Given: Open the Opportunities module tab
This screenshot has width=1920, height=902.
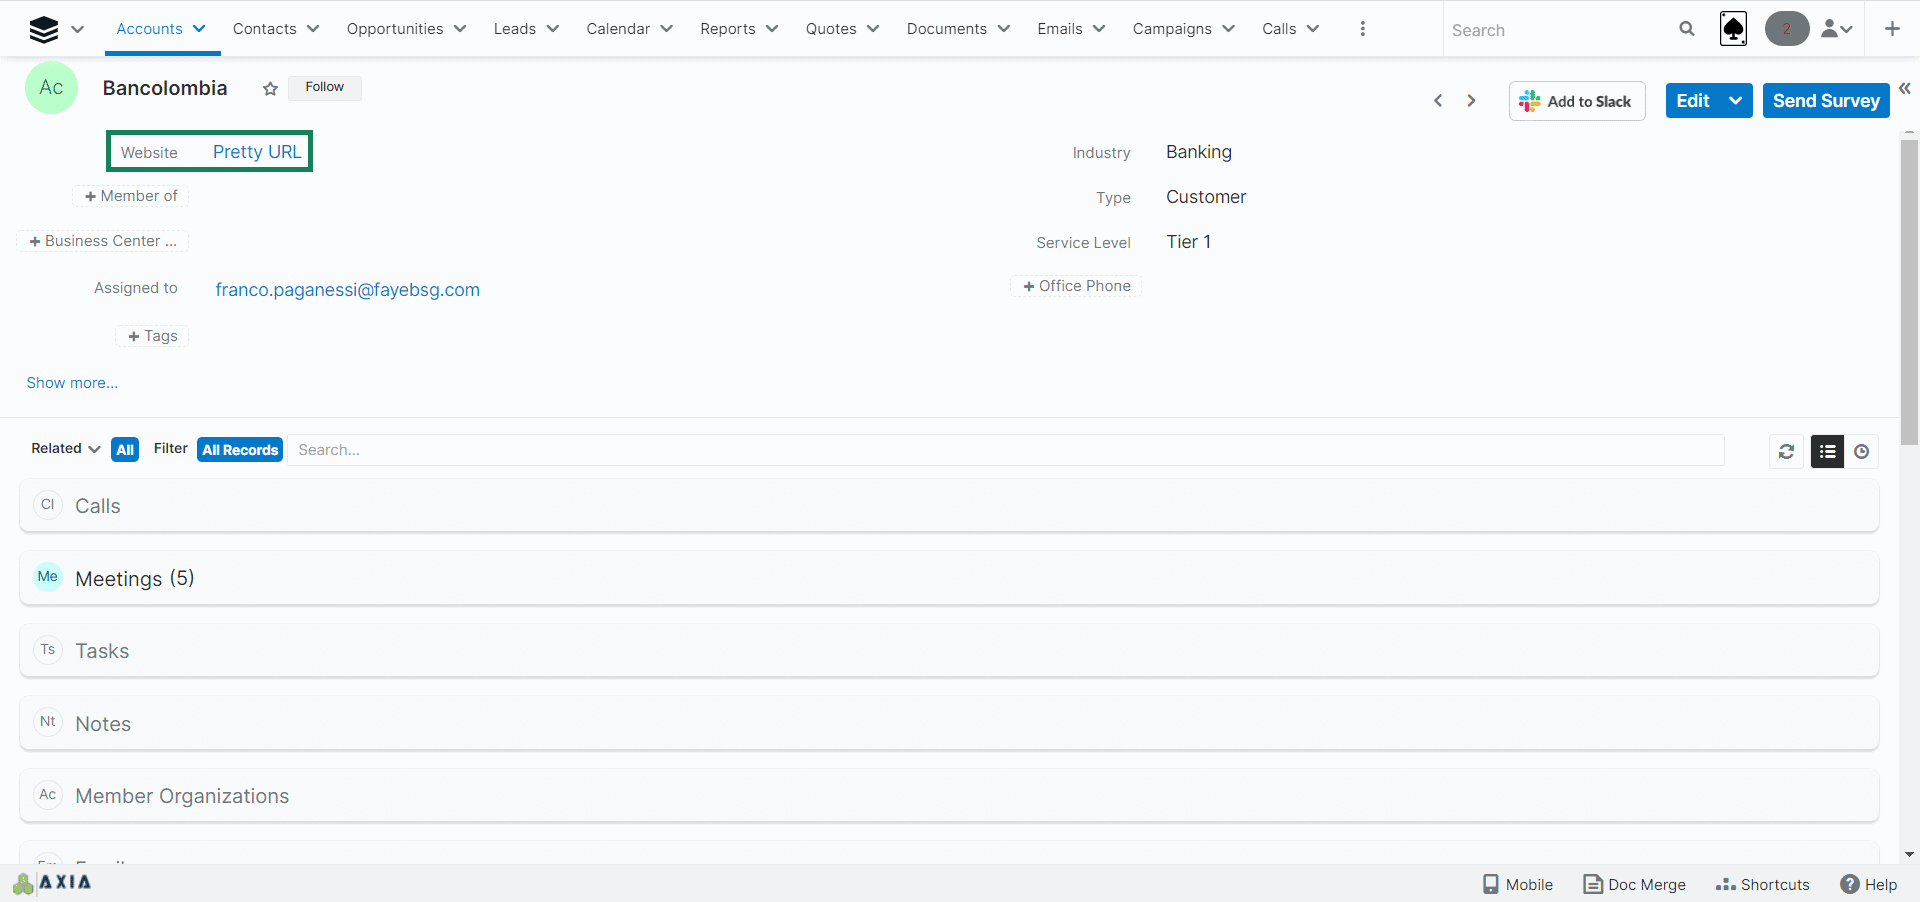Looking at the screenshot, I should 395,29.
